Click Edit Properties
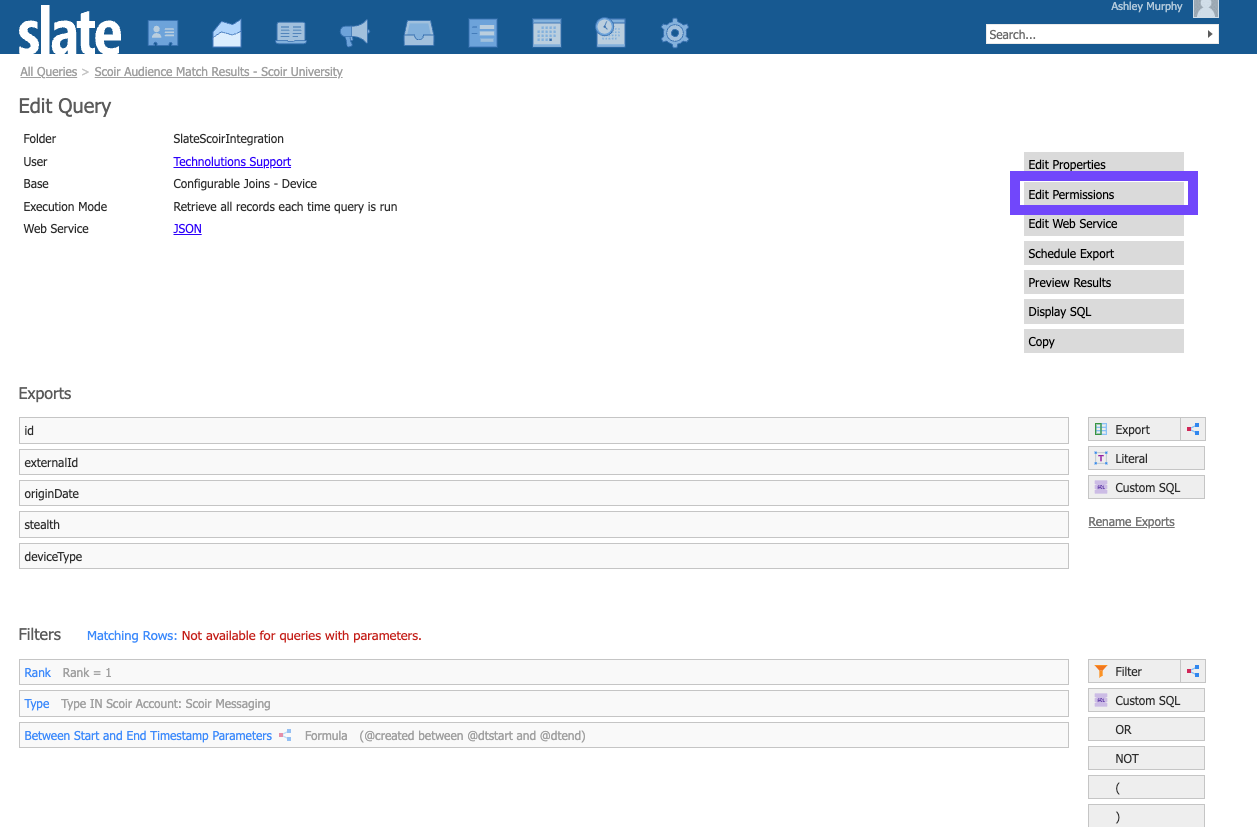Screen dimensions: 1257x827 click(1103, 164)
